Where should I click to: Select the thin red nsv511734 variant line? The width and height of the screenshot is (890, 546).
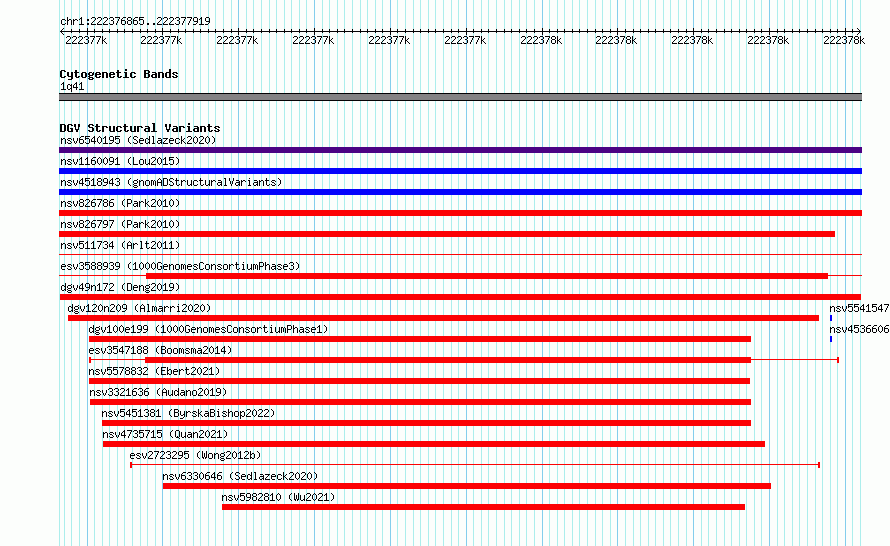coord(460,254)
